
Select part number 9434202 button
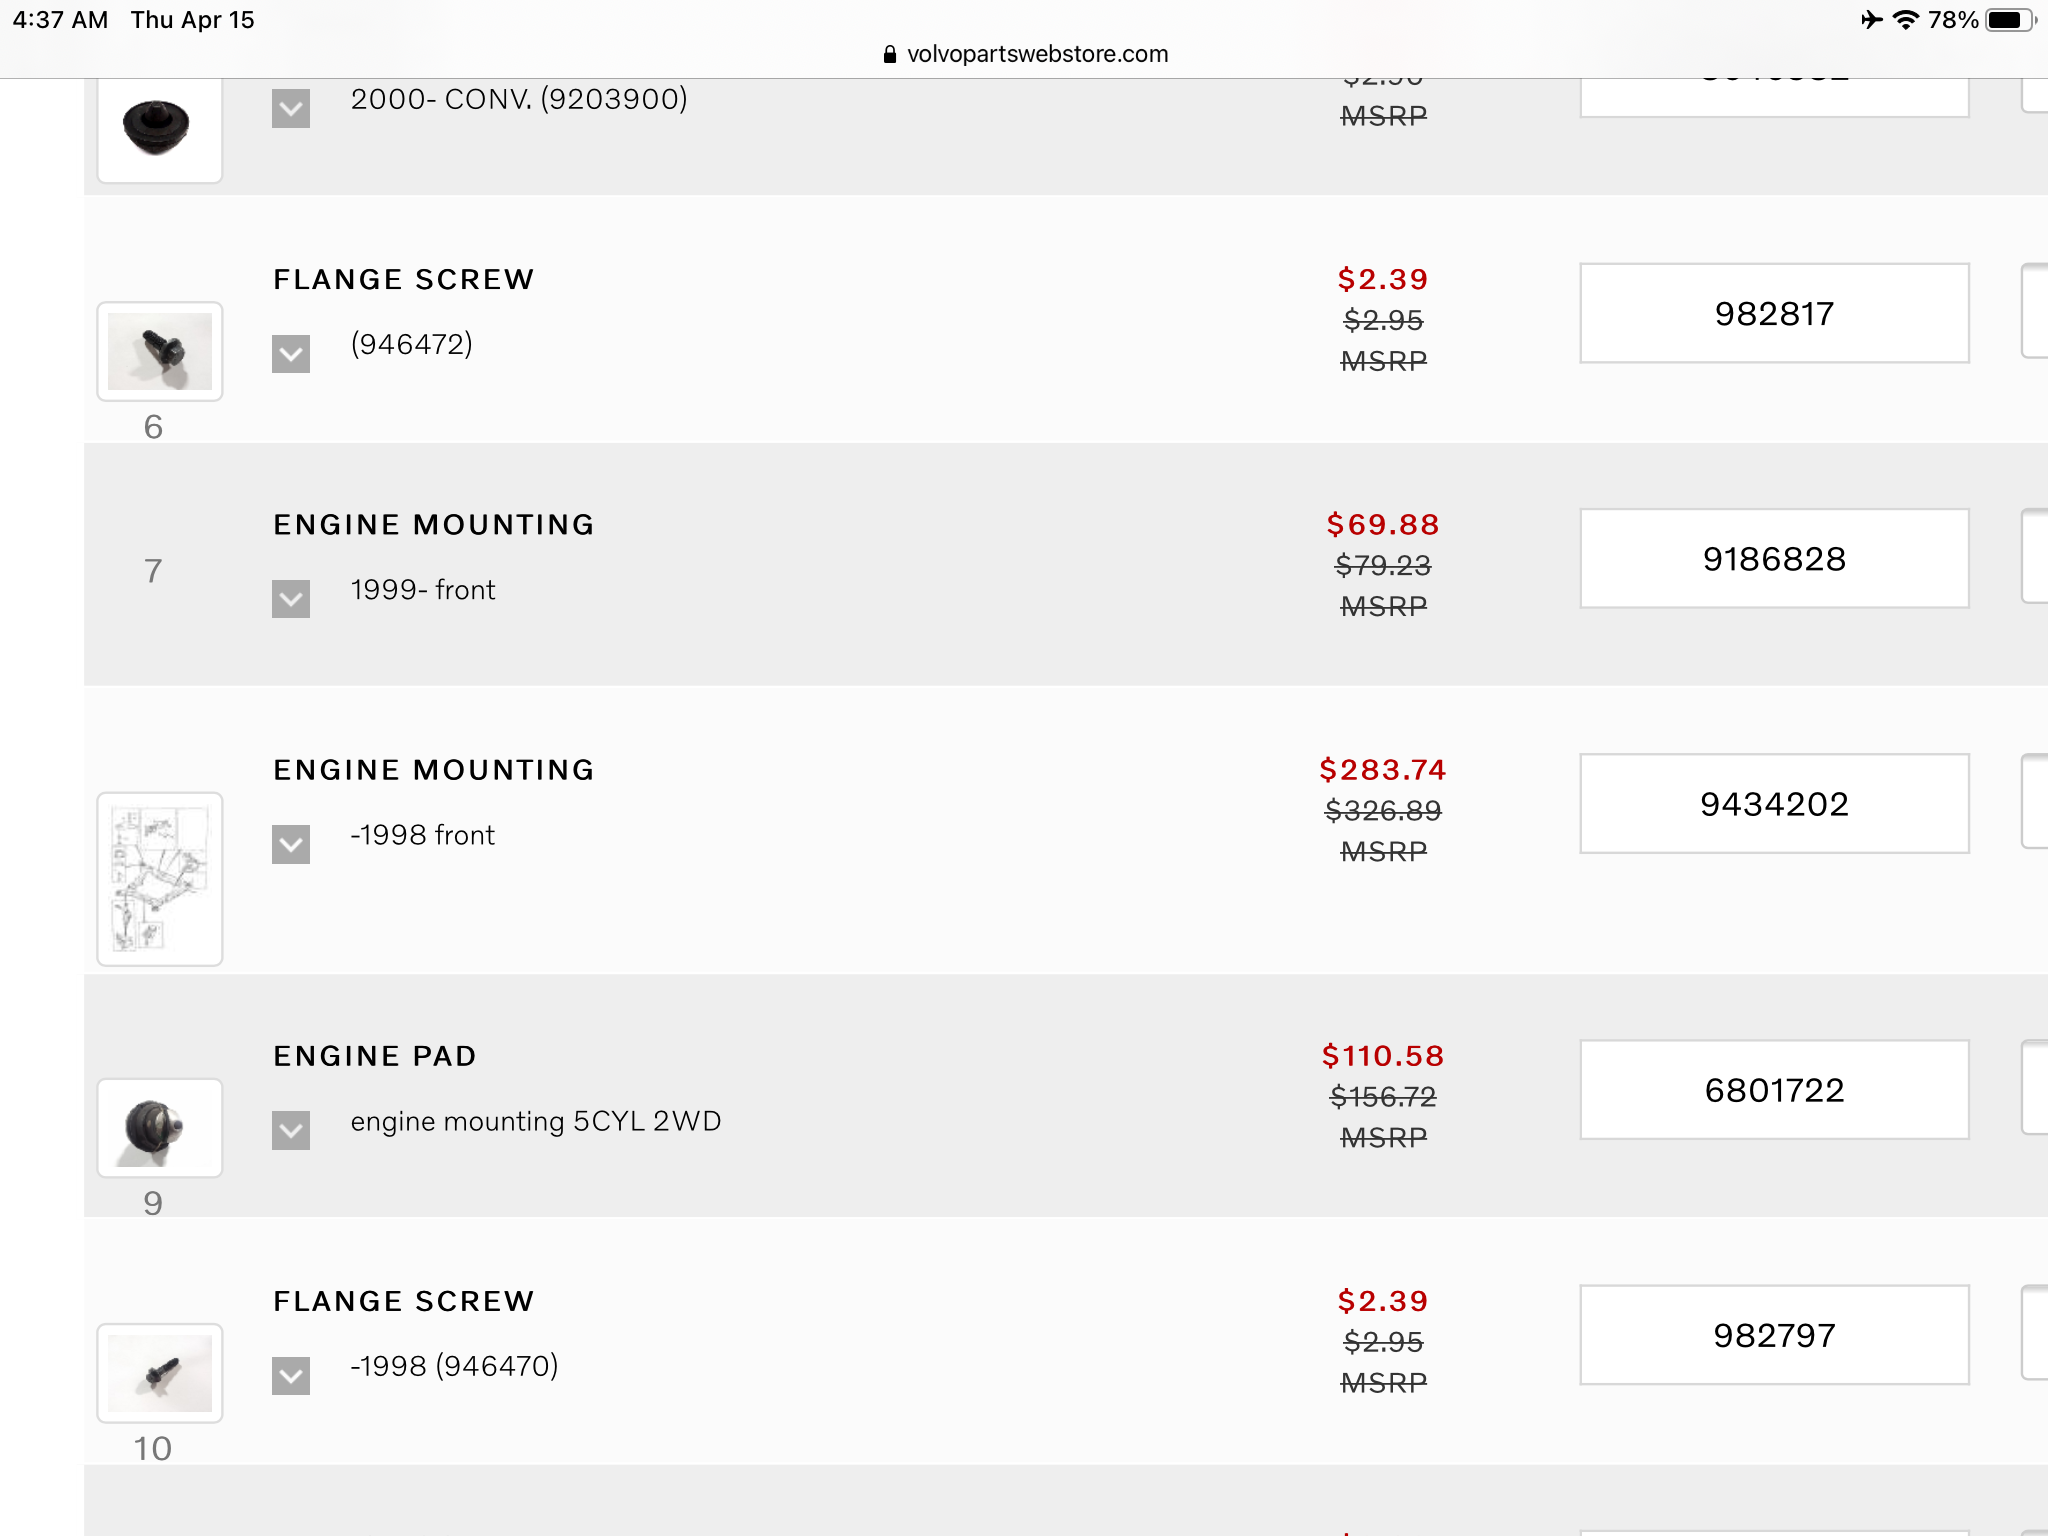click(1774, 804)
